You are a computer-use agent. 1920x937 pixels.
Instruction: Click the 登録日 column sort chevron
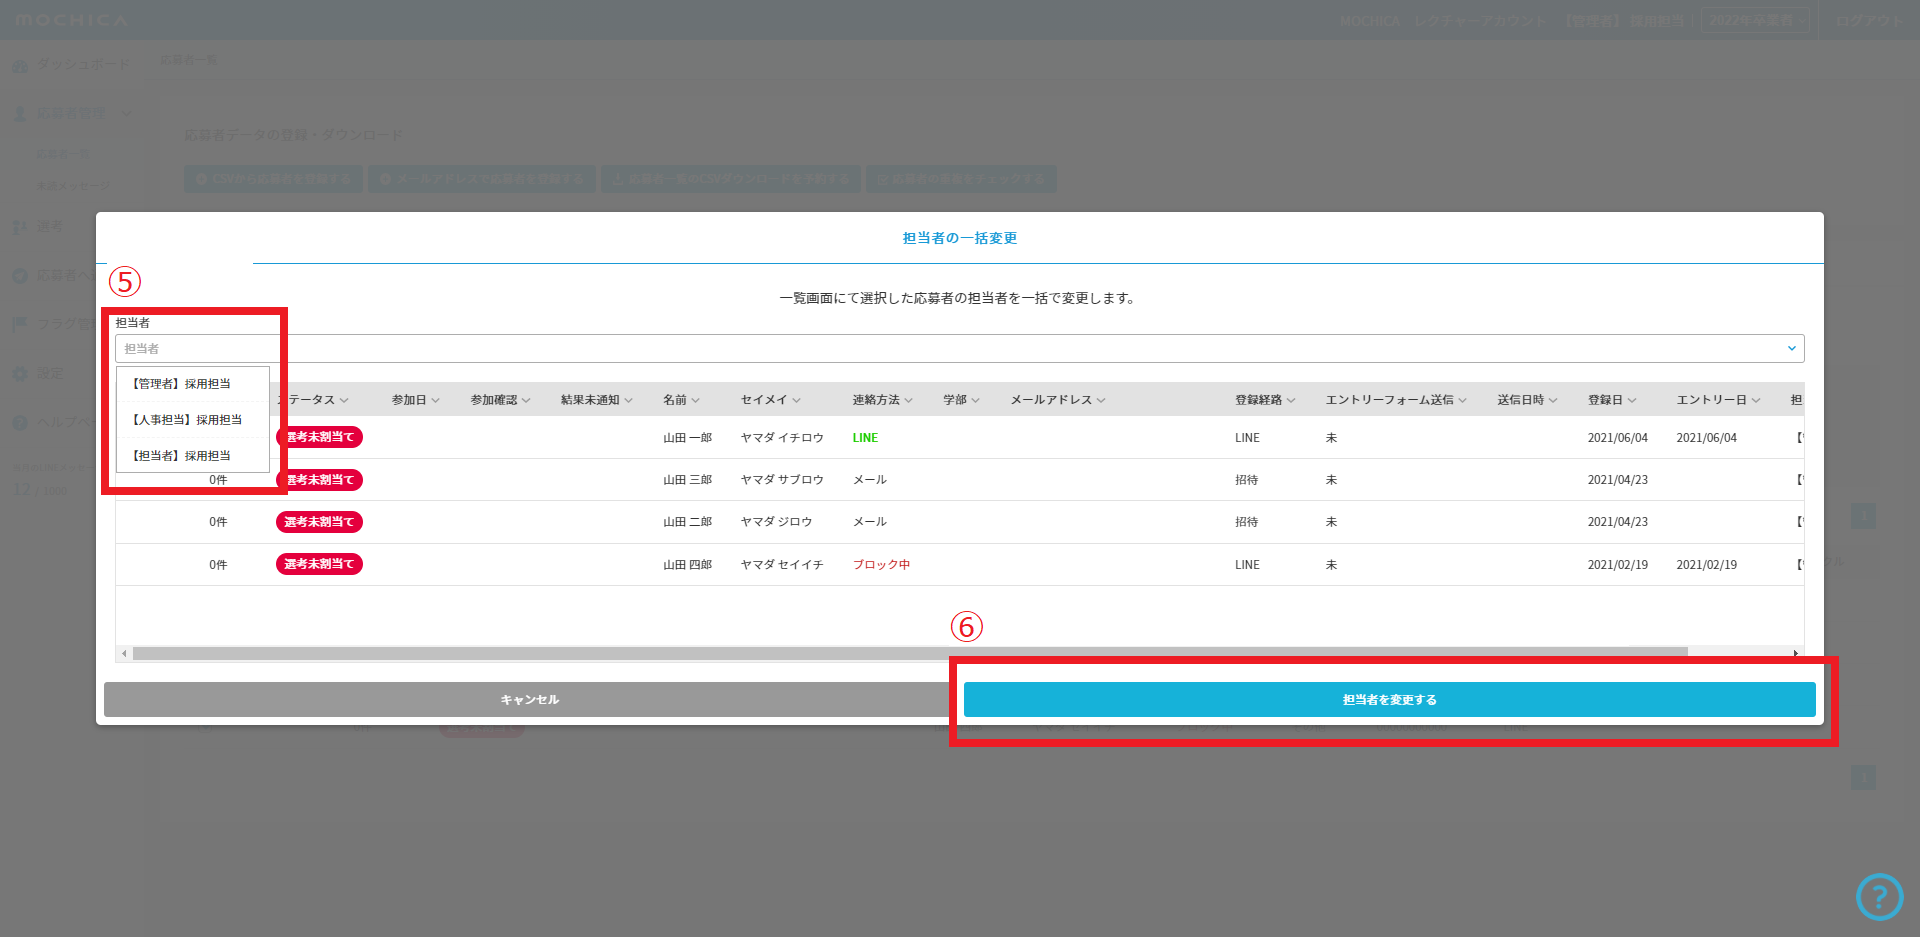[1632, 400]
